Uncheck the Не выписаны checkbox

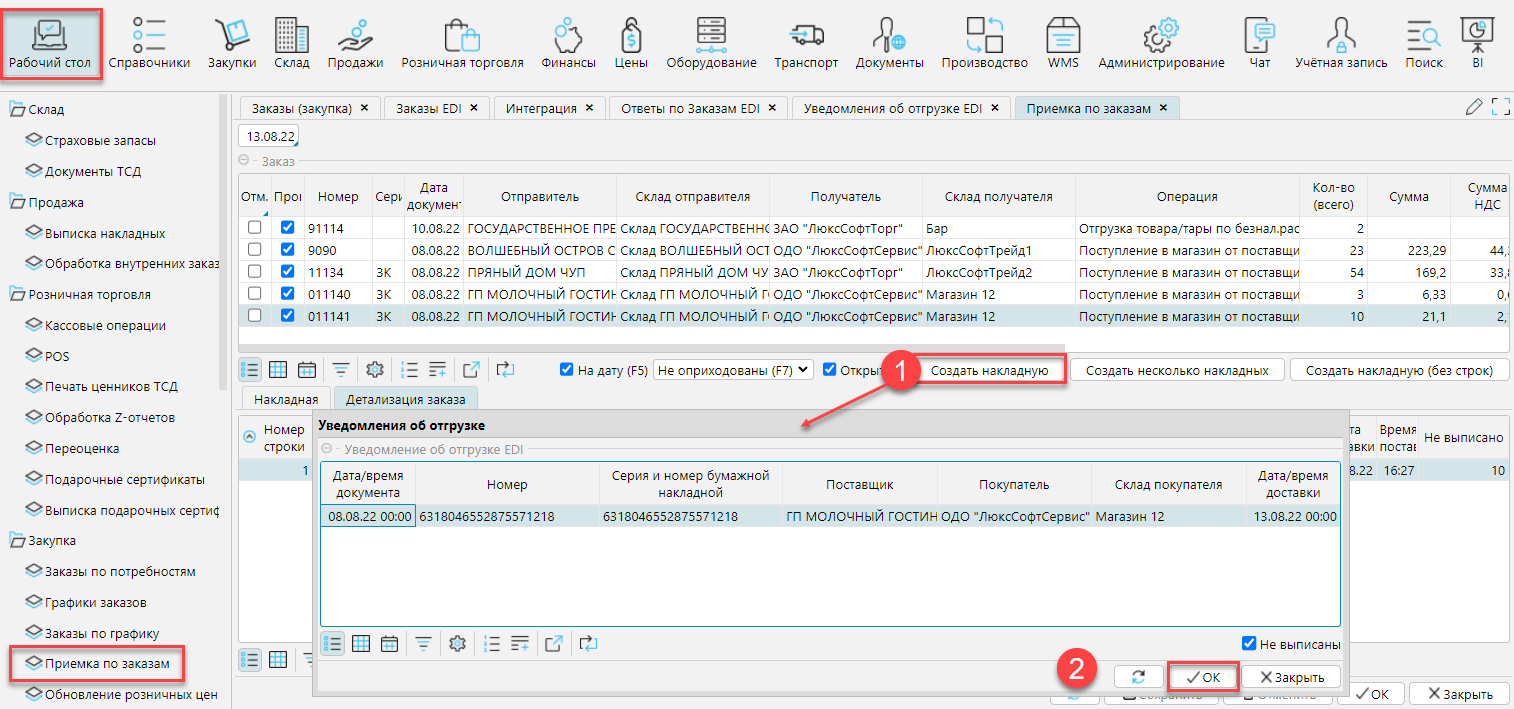(x=1248, y=644)
